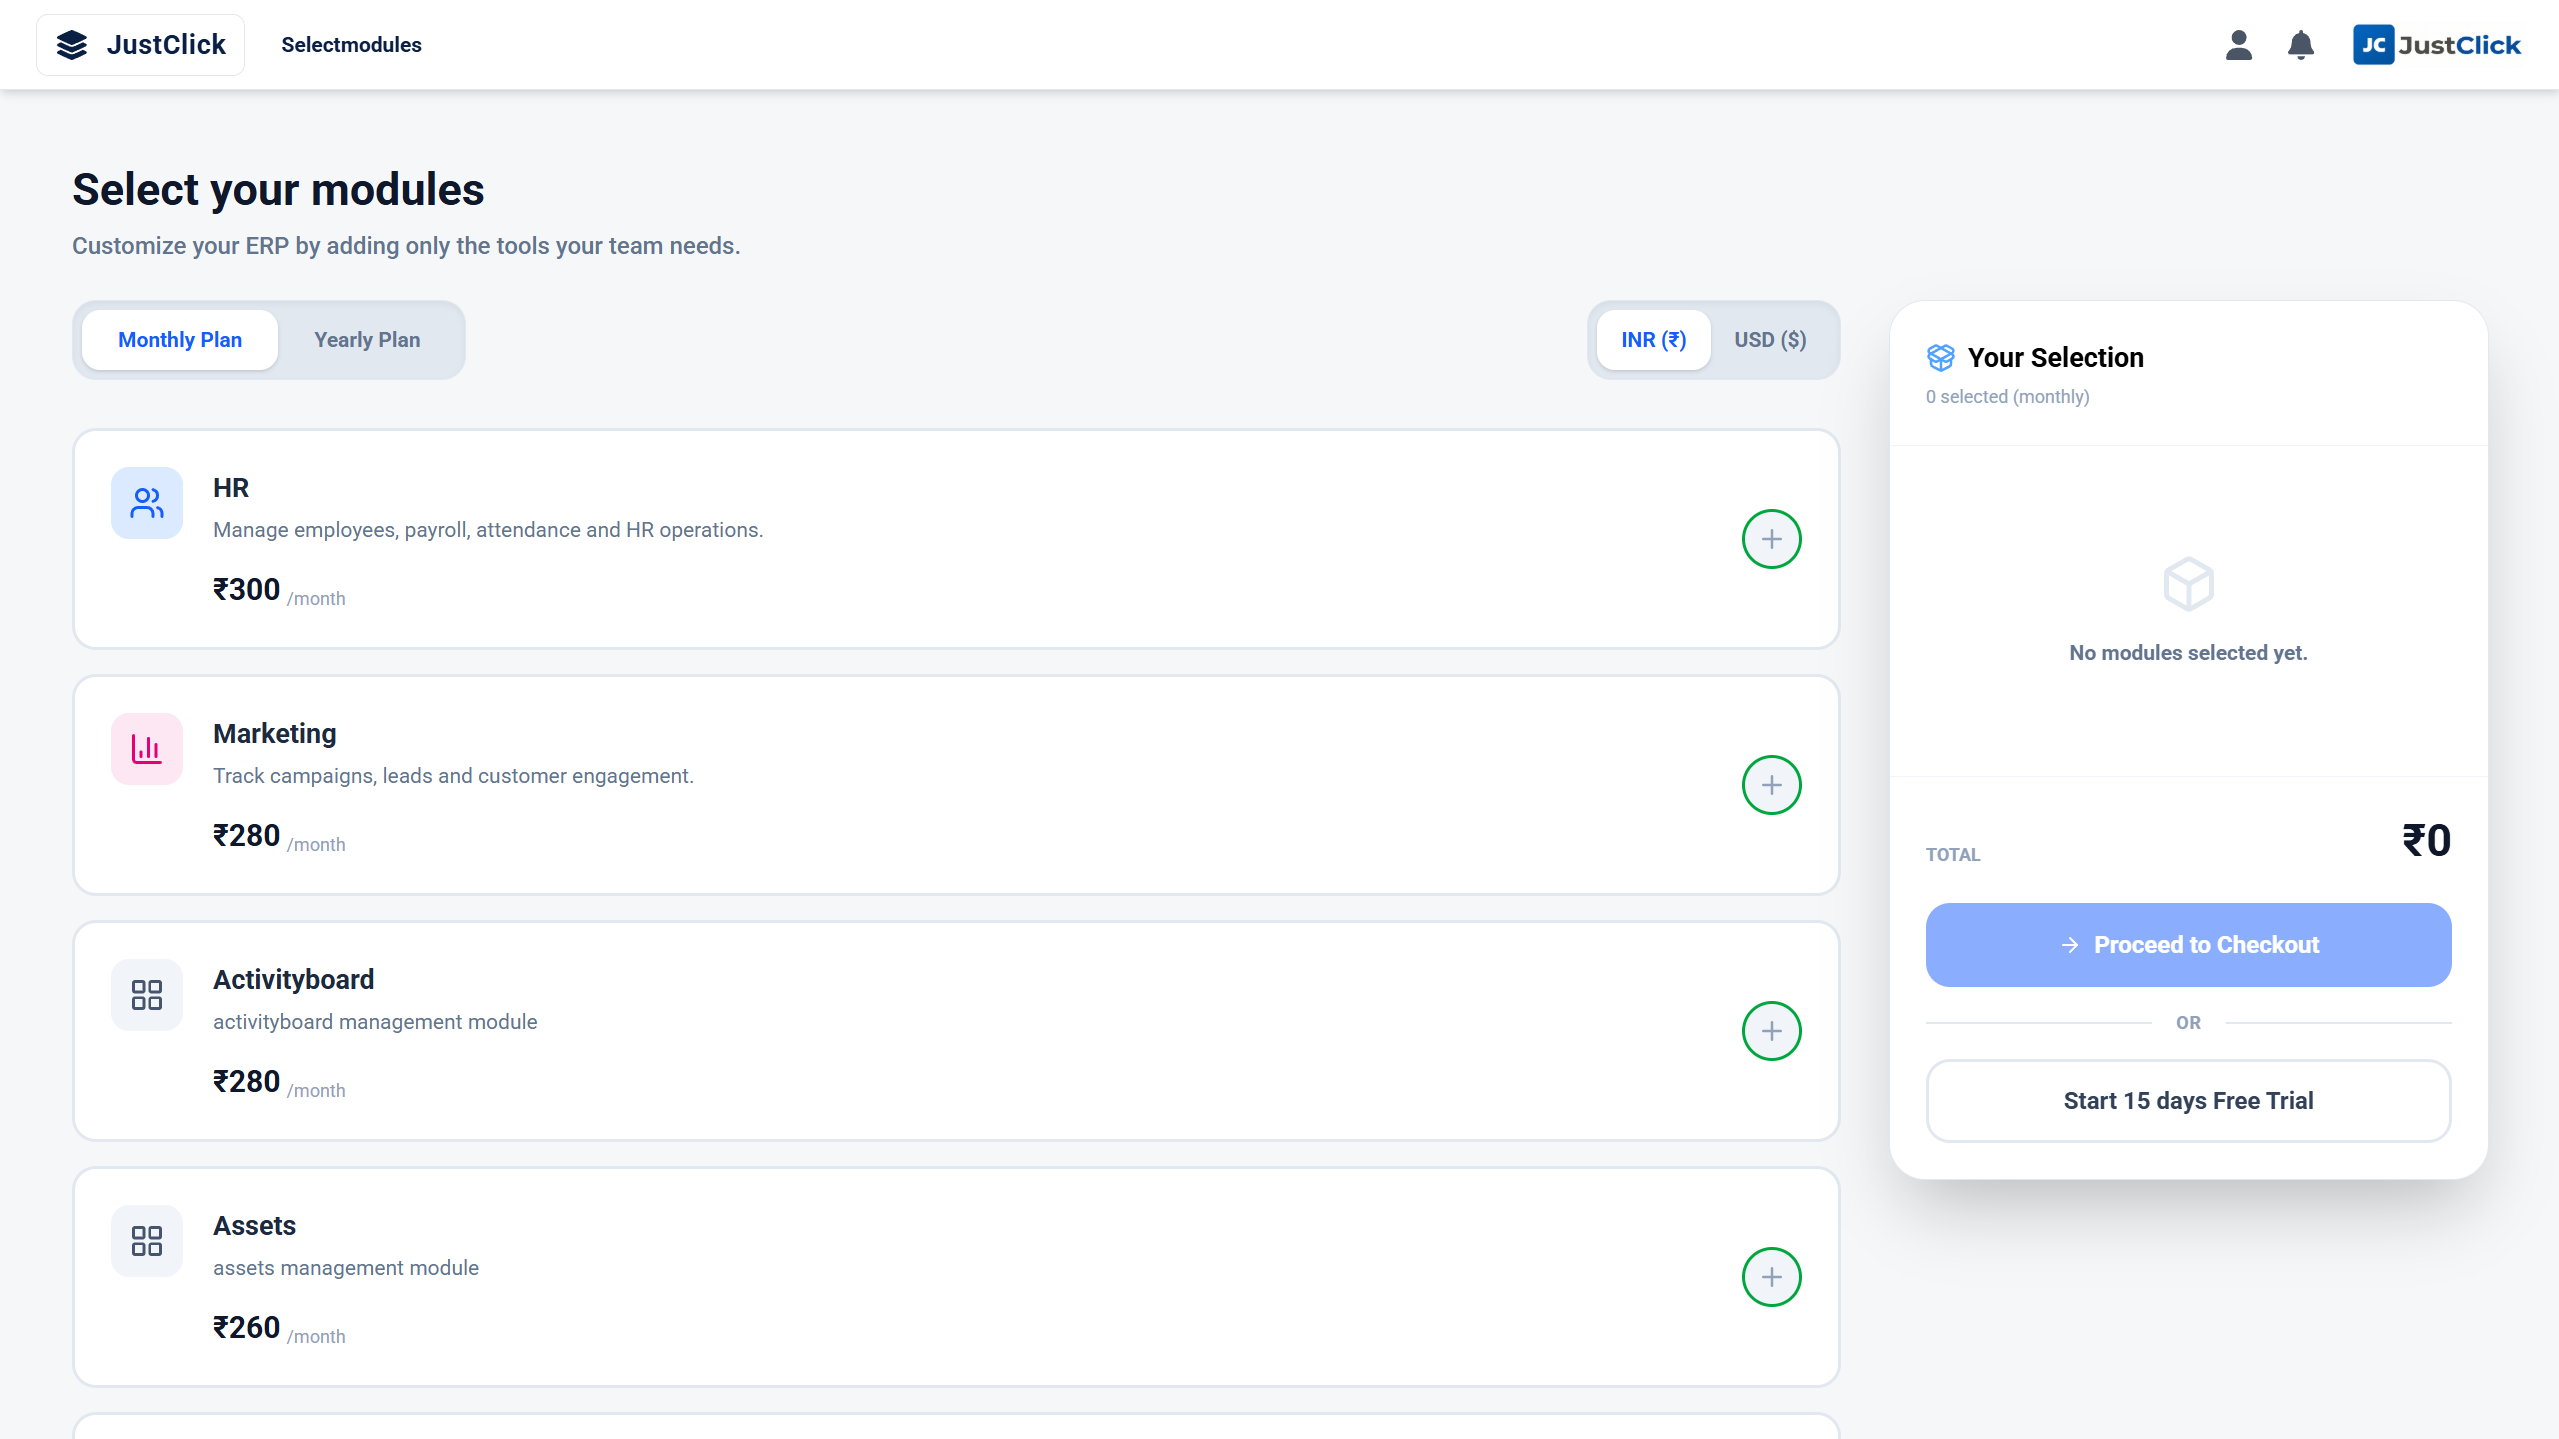Click the HR people icon

pyautogui.click(x=147, y=503)
